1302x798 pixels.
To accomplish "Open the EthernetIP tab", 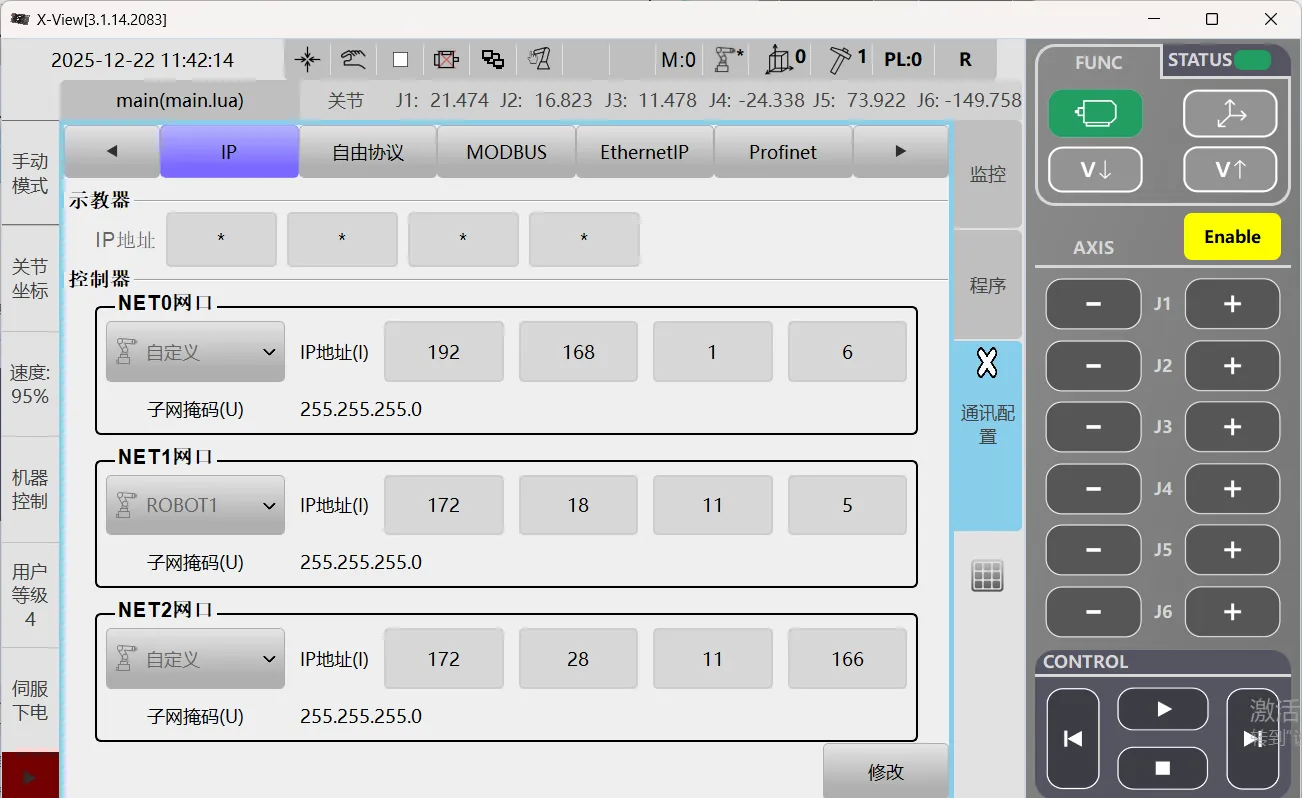I will click(644, 152).
